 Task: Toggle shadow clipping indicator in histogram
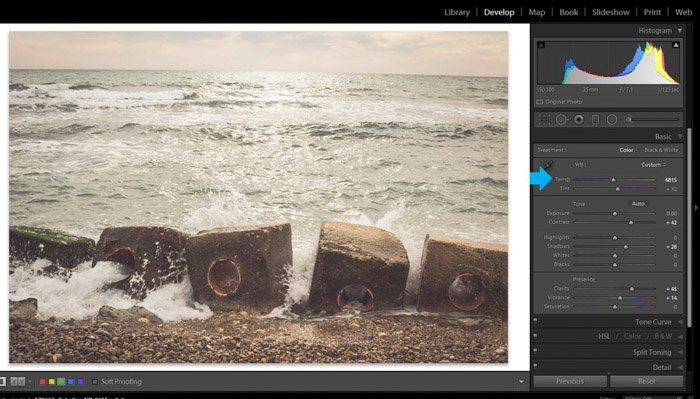coord(541,45)
